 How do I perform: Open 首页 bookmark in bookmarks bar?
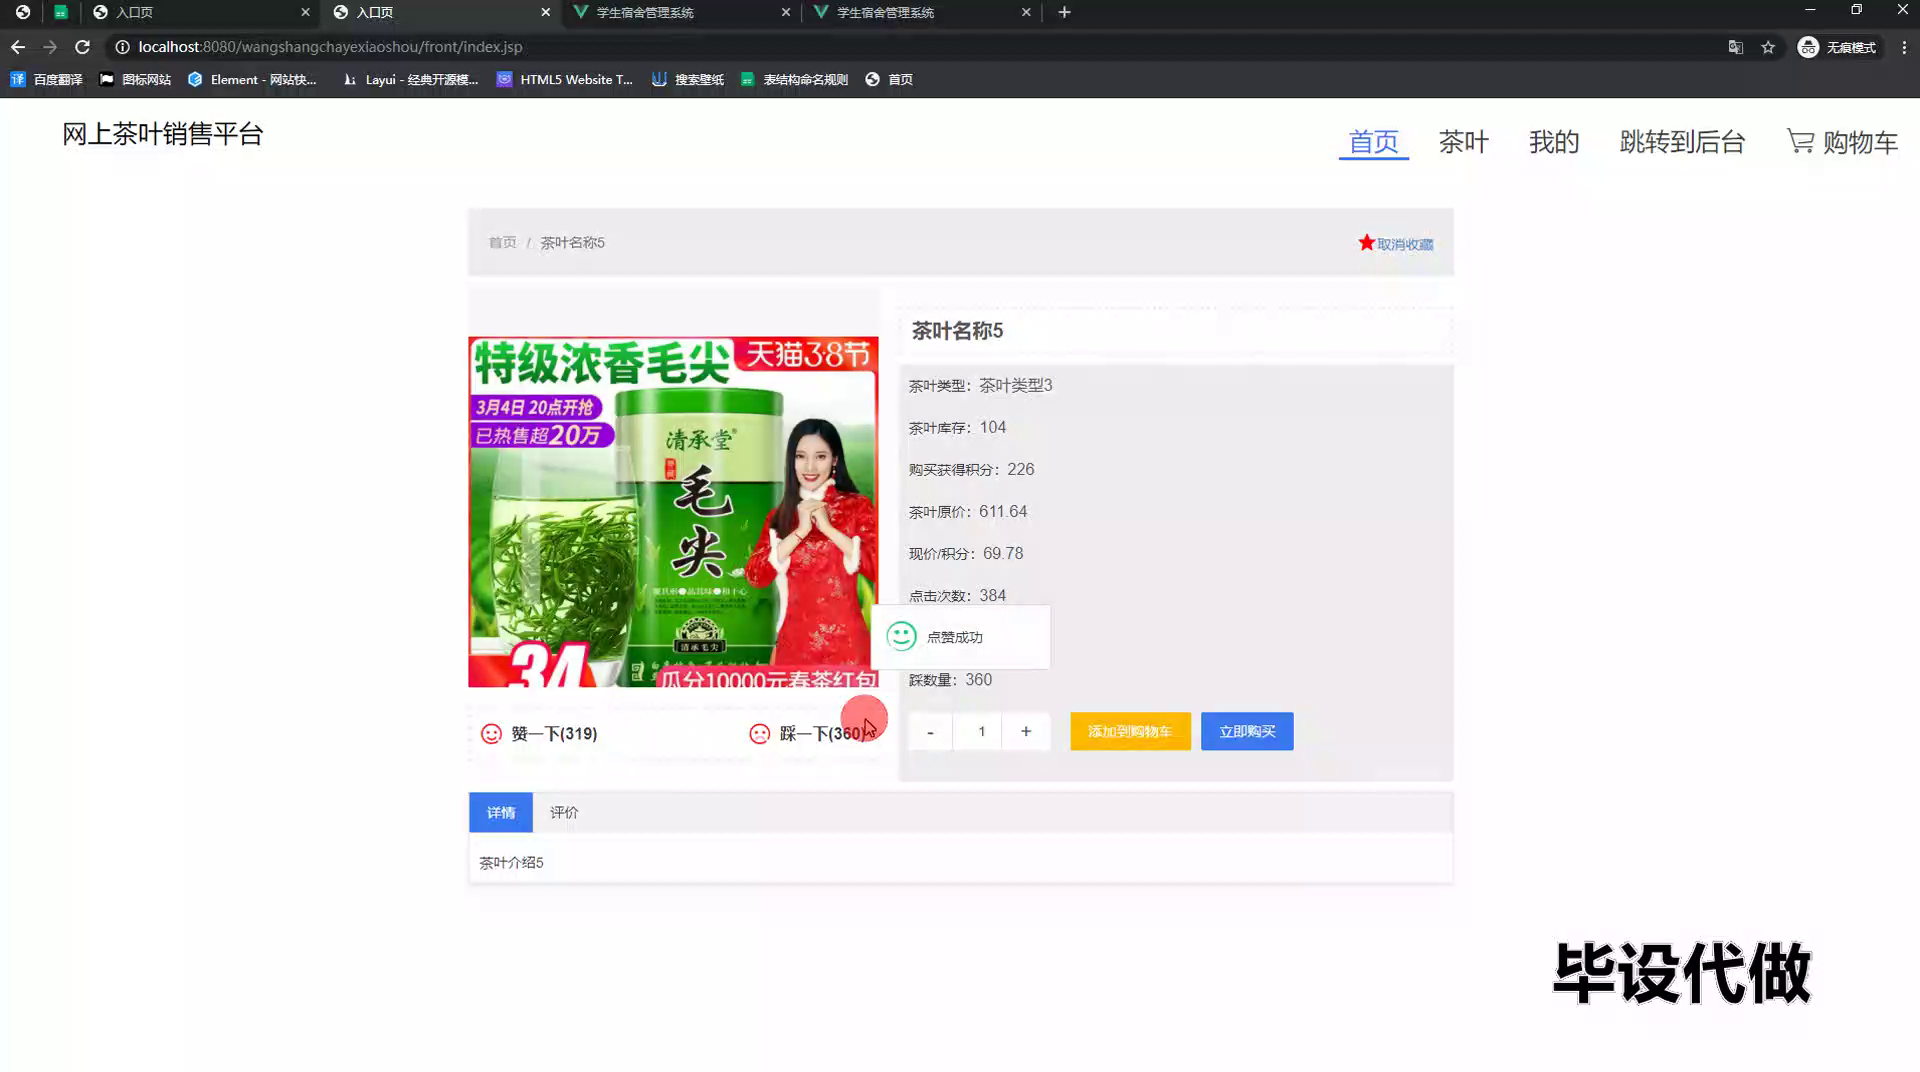[889, 79]
